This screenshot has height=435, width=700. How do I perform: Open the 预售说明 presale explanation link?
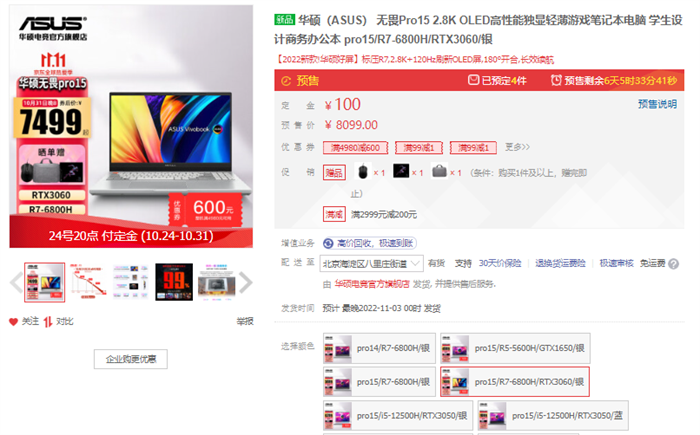[657, 104]
